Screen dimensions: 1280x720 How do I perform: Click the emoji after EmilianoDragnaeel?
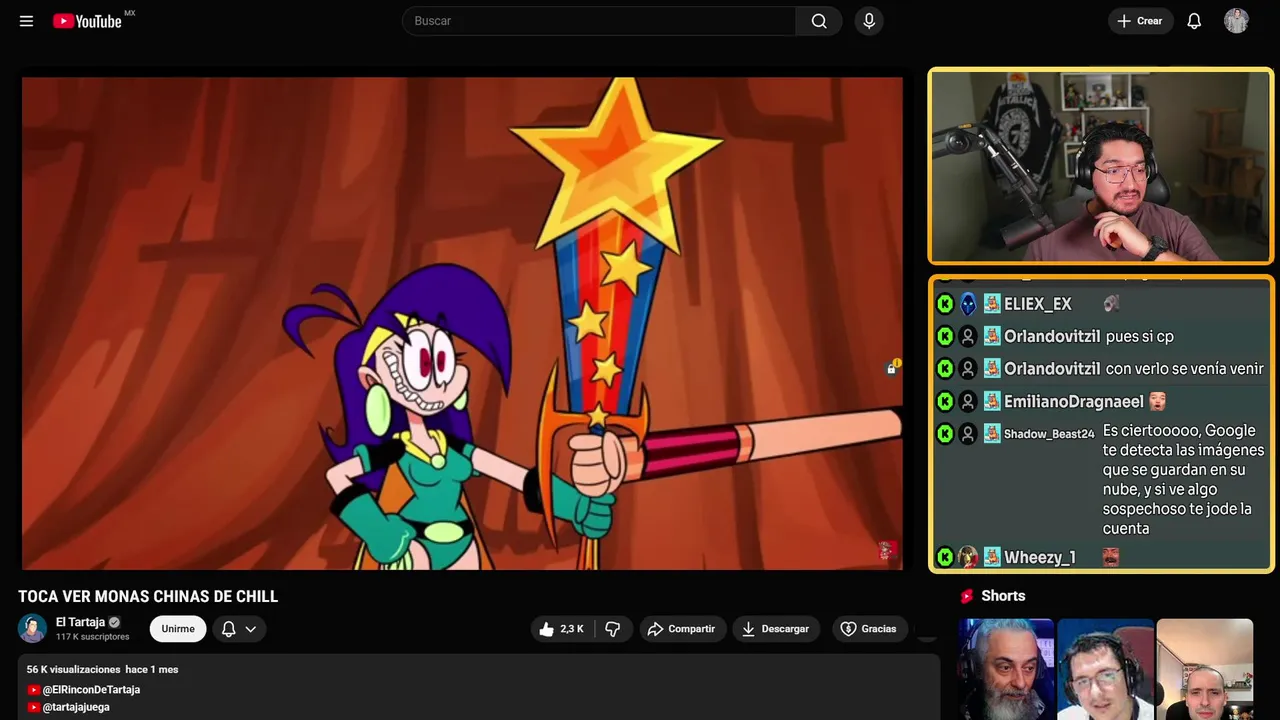(1157, 401)
